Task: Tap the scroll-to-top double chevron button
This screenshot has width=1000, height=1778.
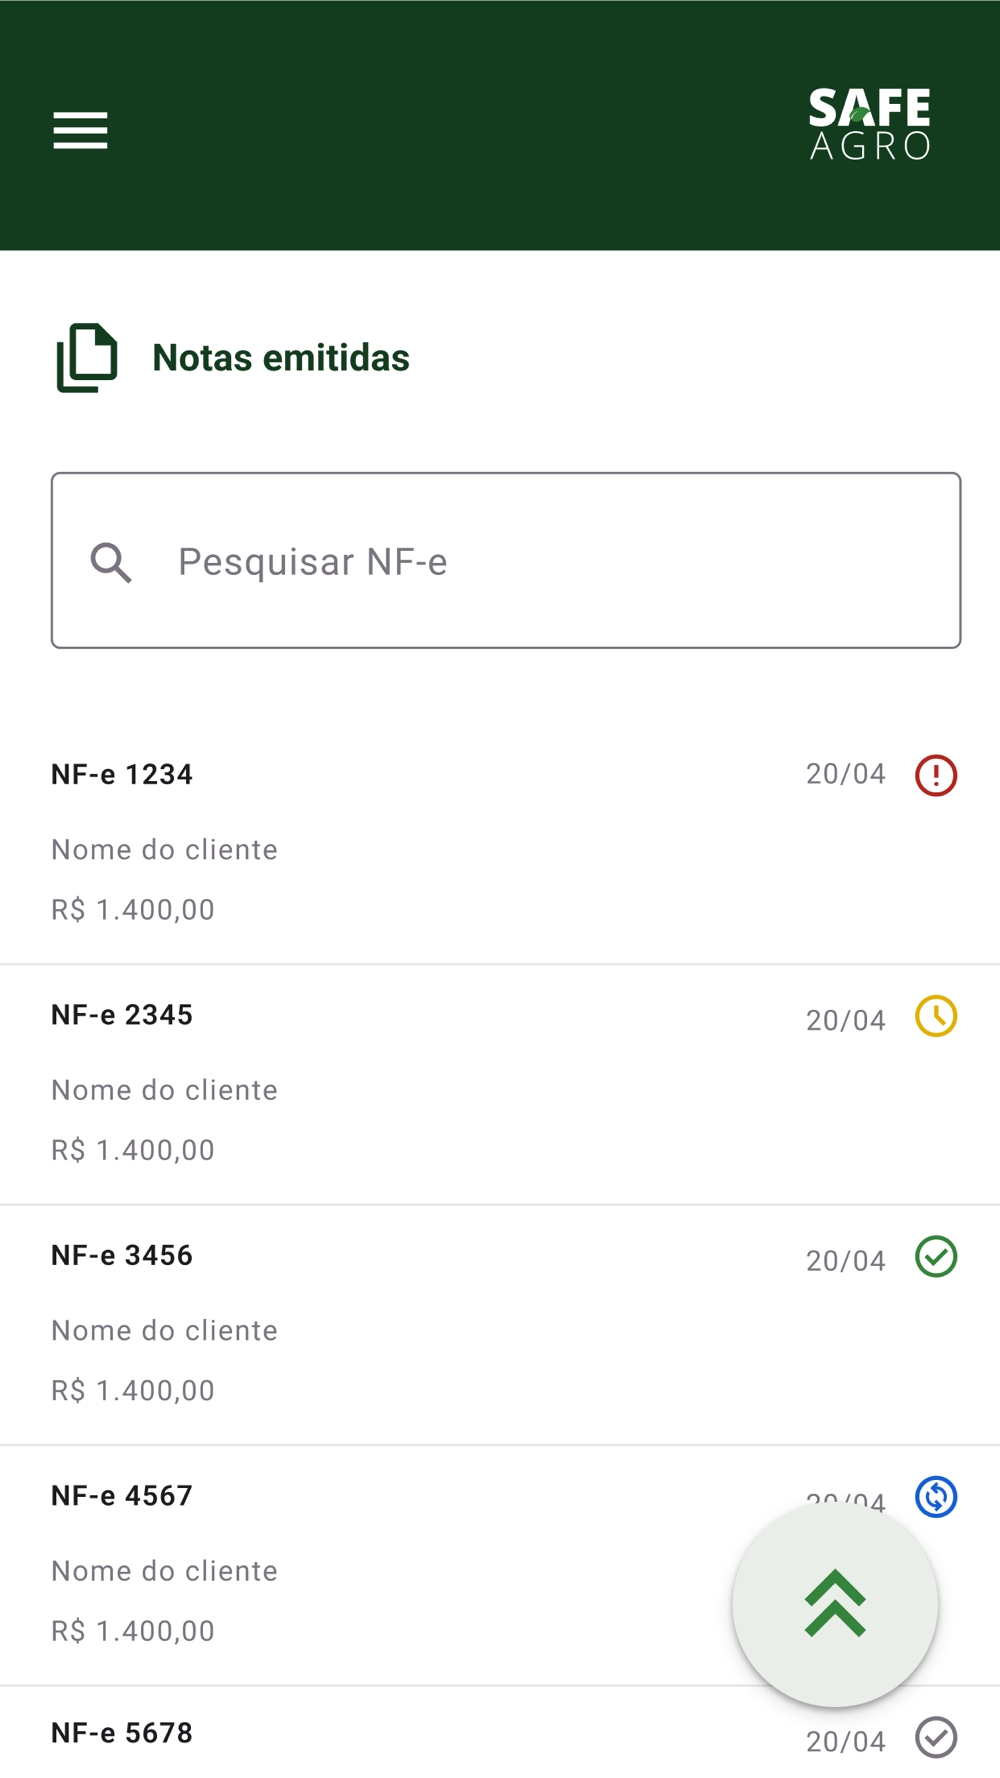Action: coord(835,1604)
